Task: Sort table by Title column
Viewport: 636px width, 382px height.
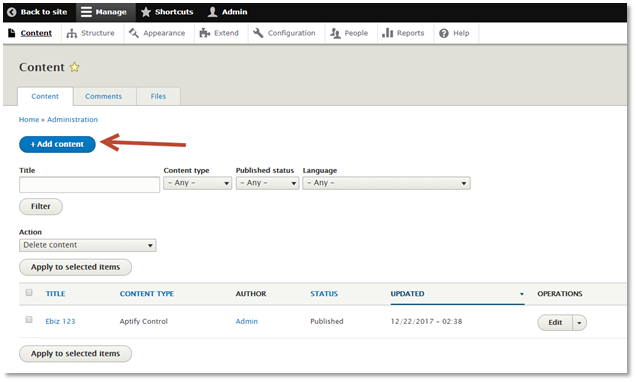Action: tap(55, 294)
